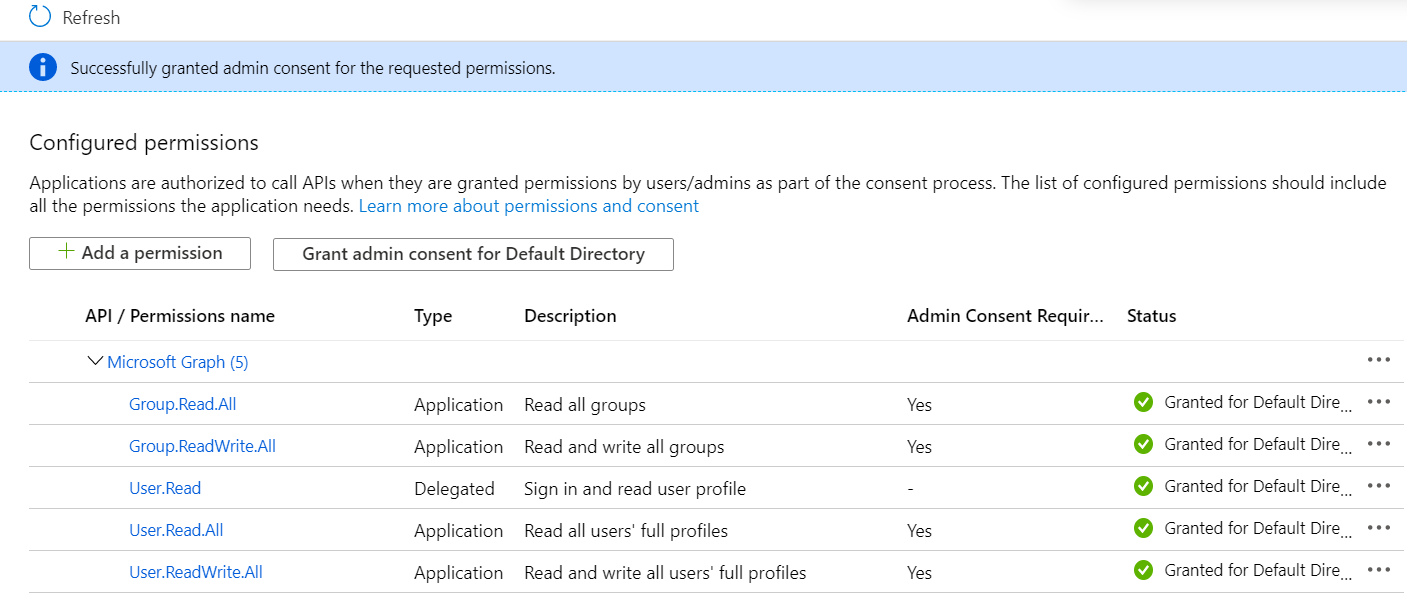The height and width of the screenshot is (598, 1407).
Task: Click green granted checkmark for User.ReadWrite.All
Action: (x=1143, y=571)
